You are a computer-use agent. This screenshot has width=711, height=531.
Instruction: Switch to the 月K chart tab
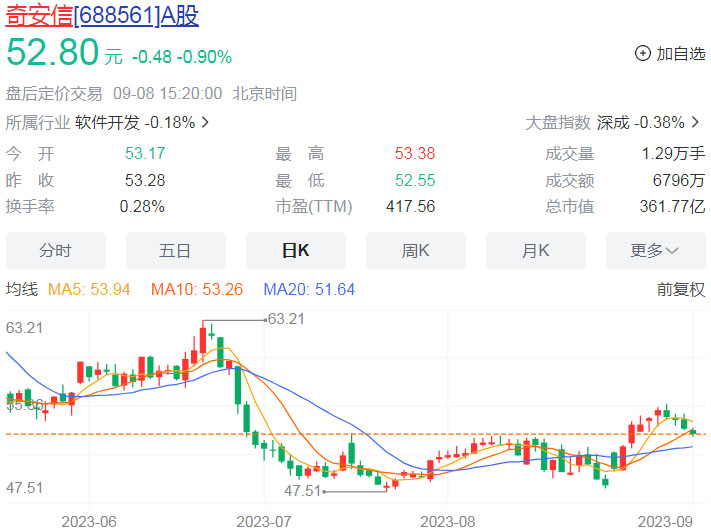point(536,250)
